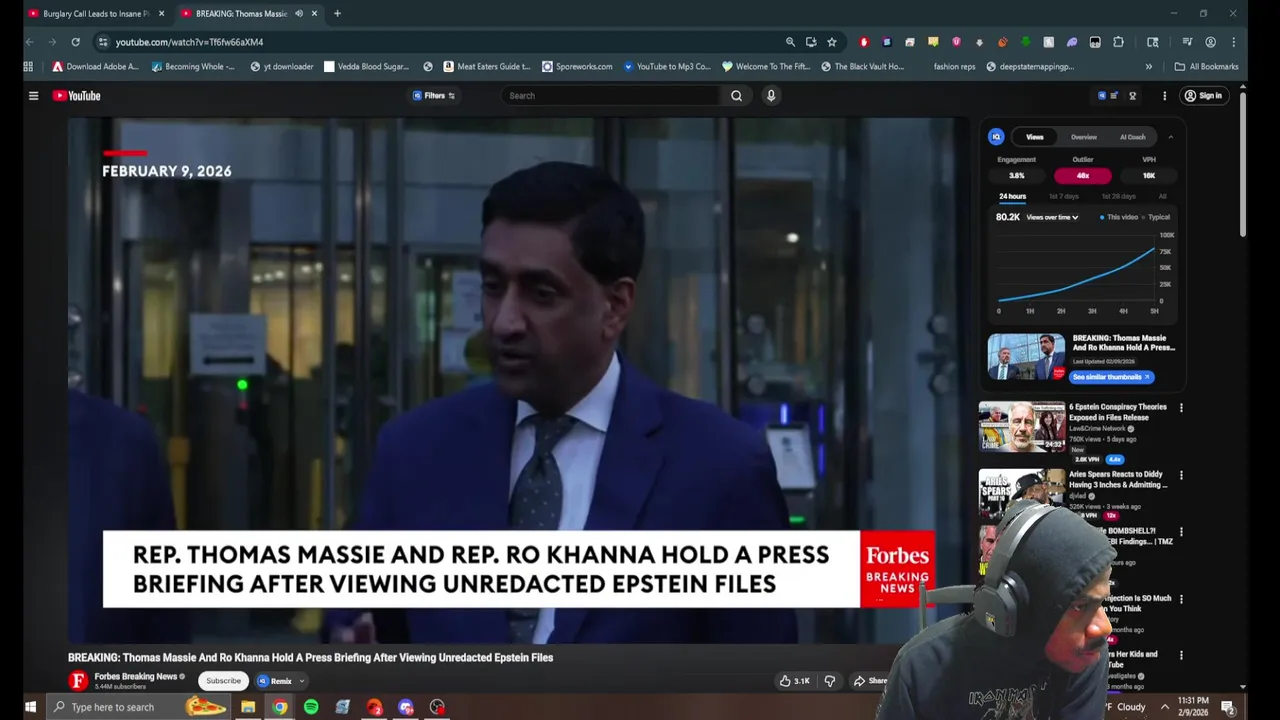Go to the YouTube home logo

click(x=77, y=96)
